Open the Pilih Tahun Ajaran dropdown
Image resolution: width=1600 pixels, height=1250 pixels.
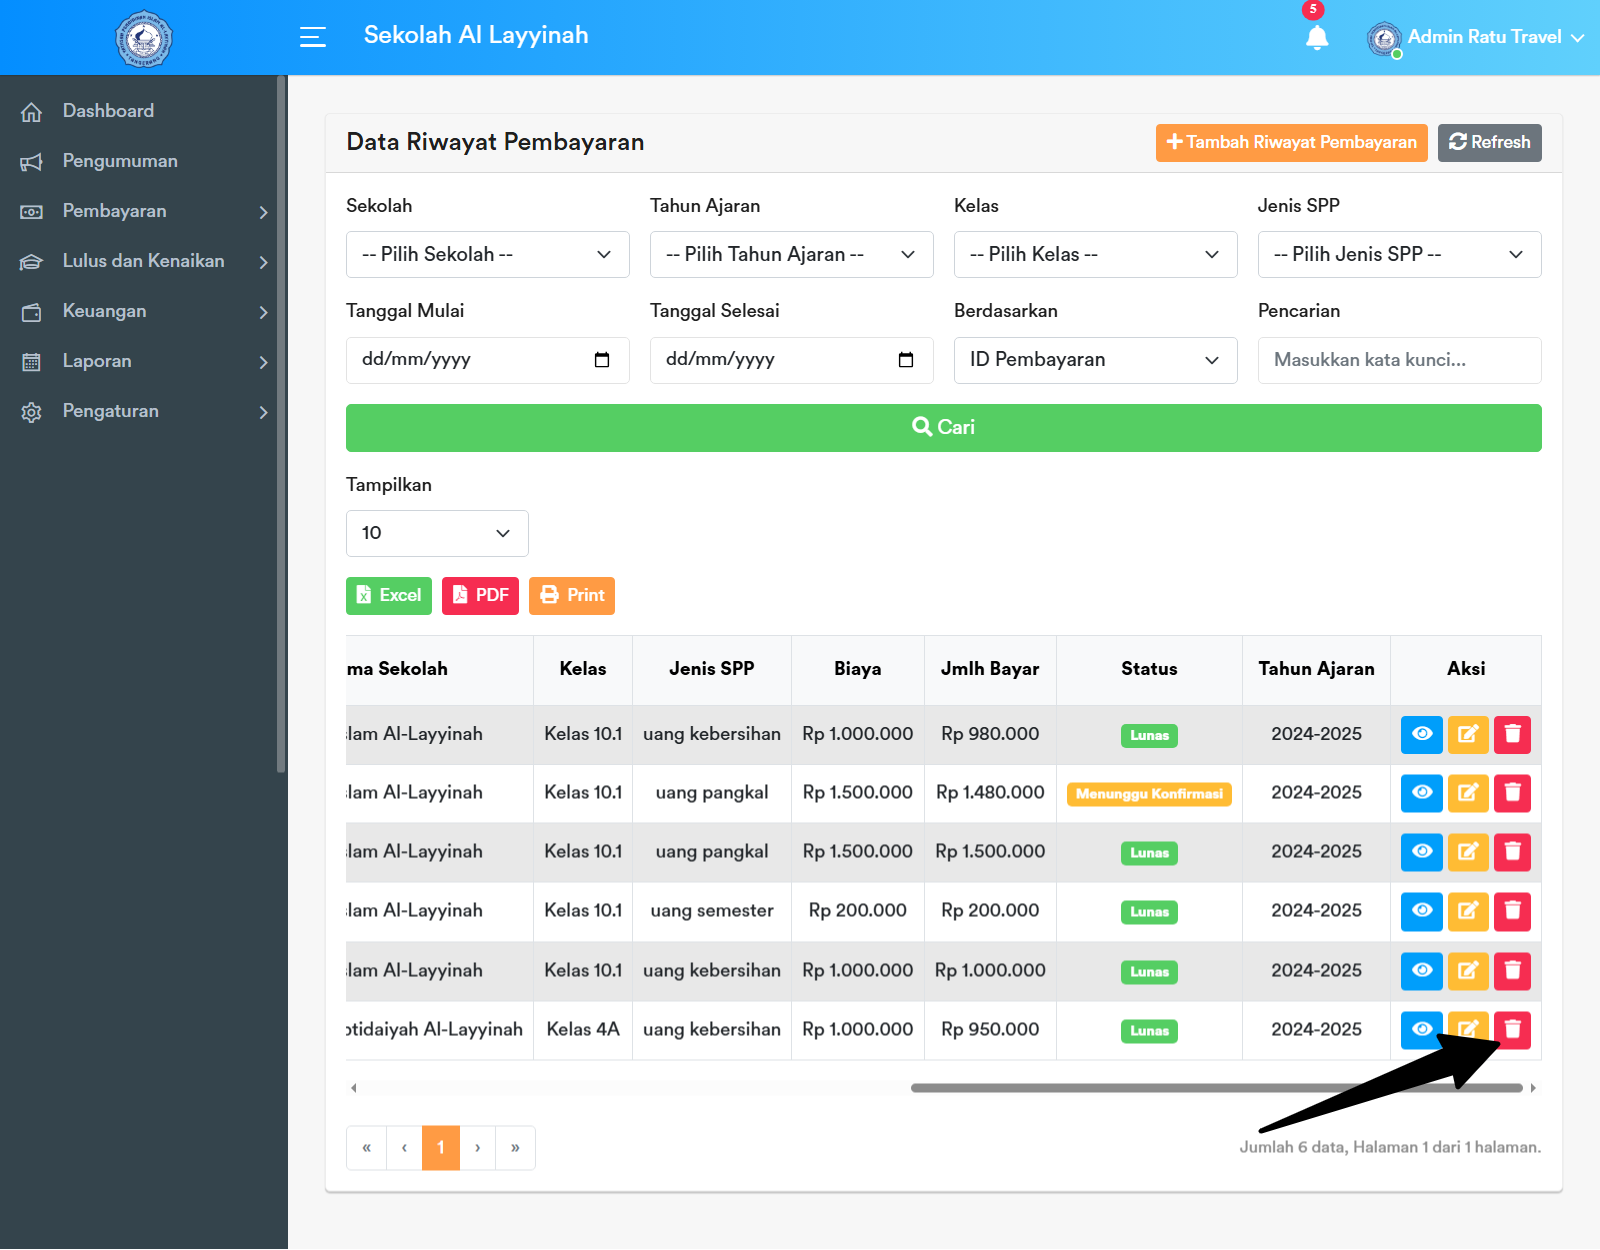tap(791, 255)
